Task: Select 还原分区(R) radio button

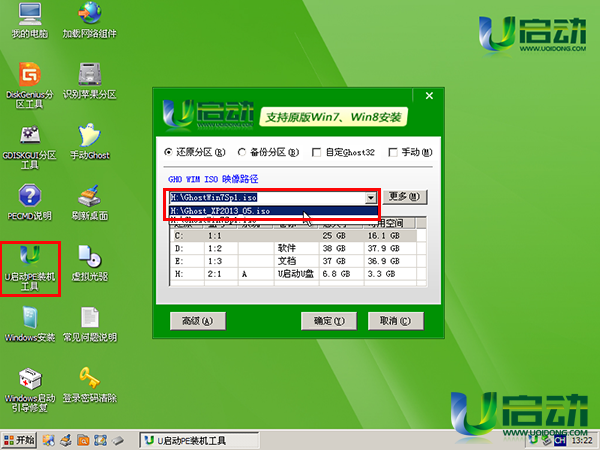Action: tap(168, 152)
